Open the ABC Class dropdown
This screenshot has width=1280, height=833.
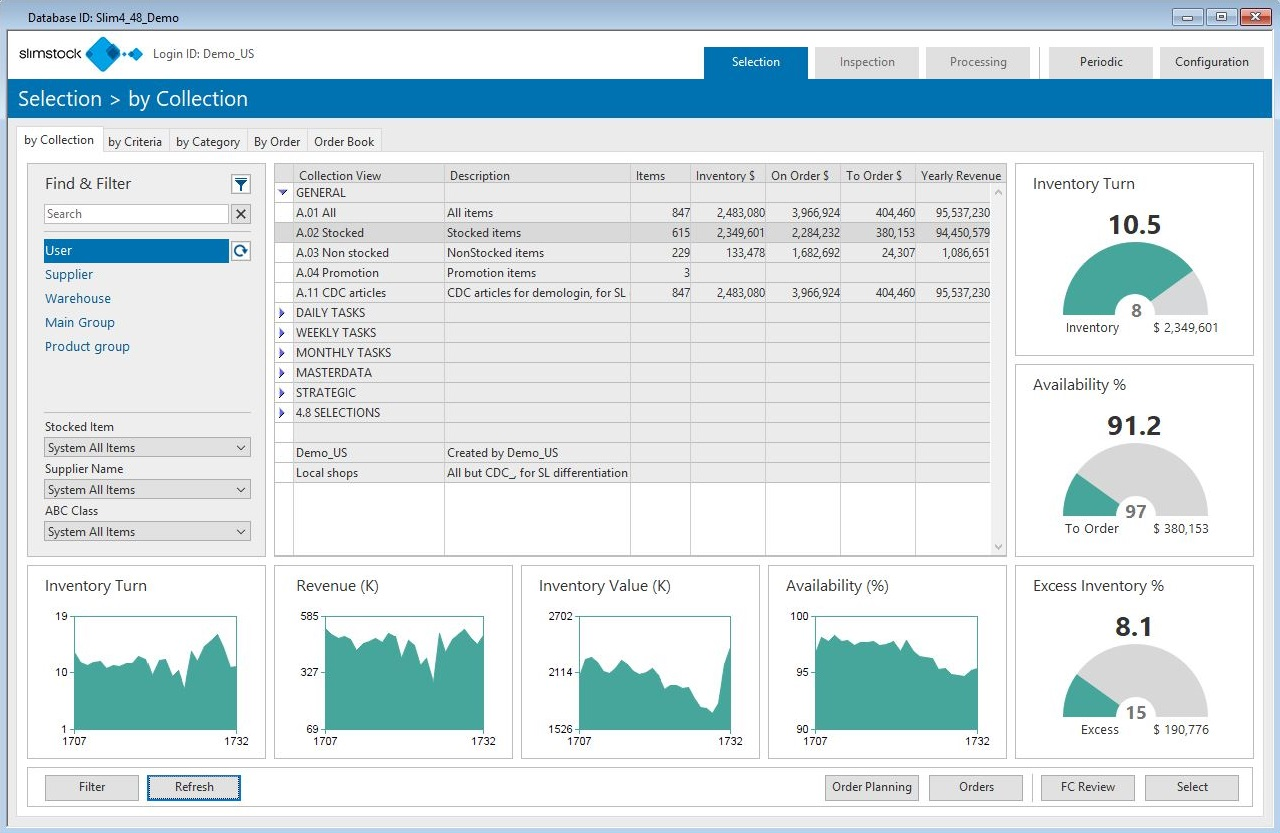coord(147,532)
